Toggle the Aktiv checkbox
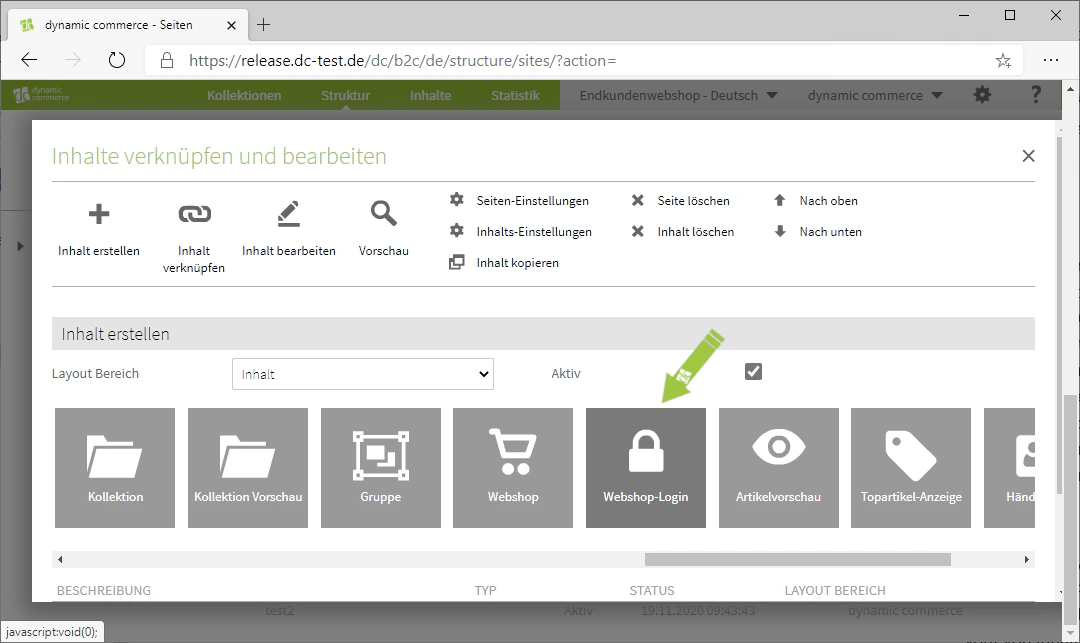The height and width of the screenshot is (643, 1080). click(x=754, y=372)
